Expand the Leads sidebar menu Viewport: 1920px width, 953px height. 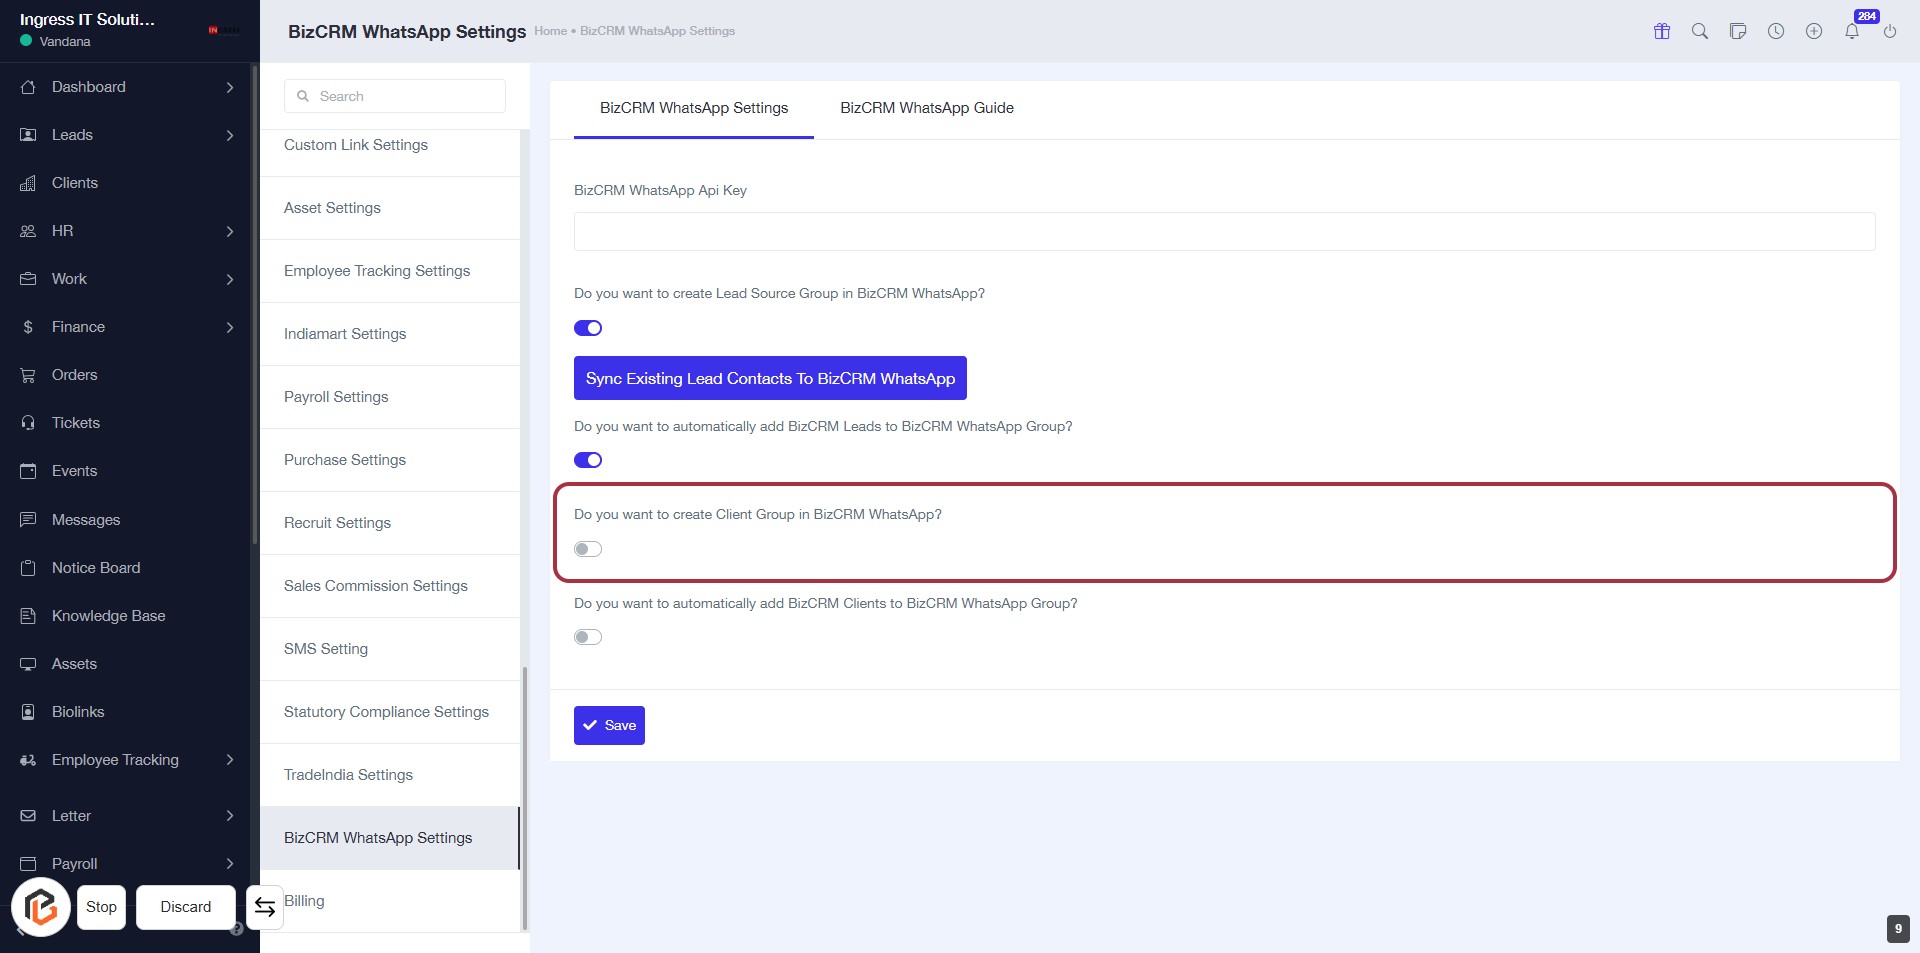coord(229,135)
